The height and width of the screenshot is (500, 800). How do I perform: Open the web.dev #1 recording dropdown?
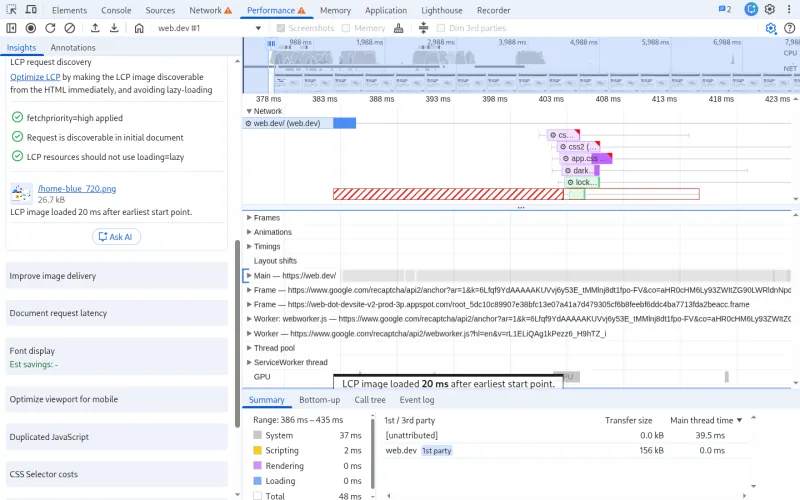coord(209,28)
